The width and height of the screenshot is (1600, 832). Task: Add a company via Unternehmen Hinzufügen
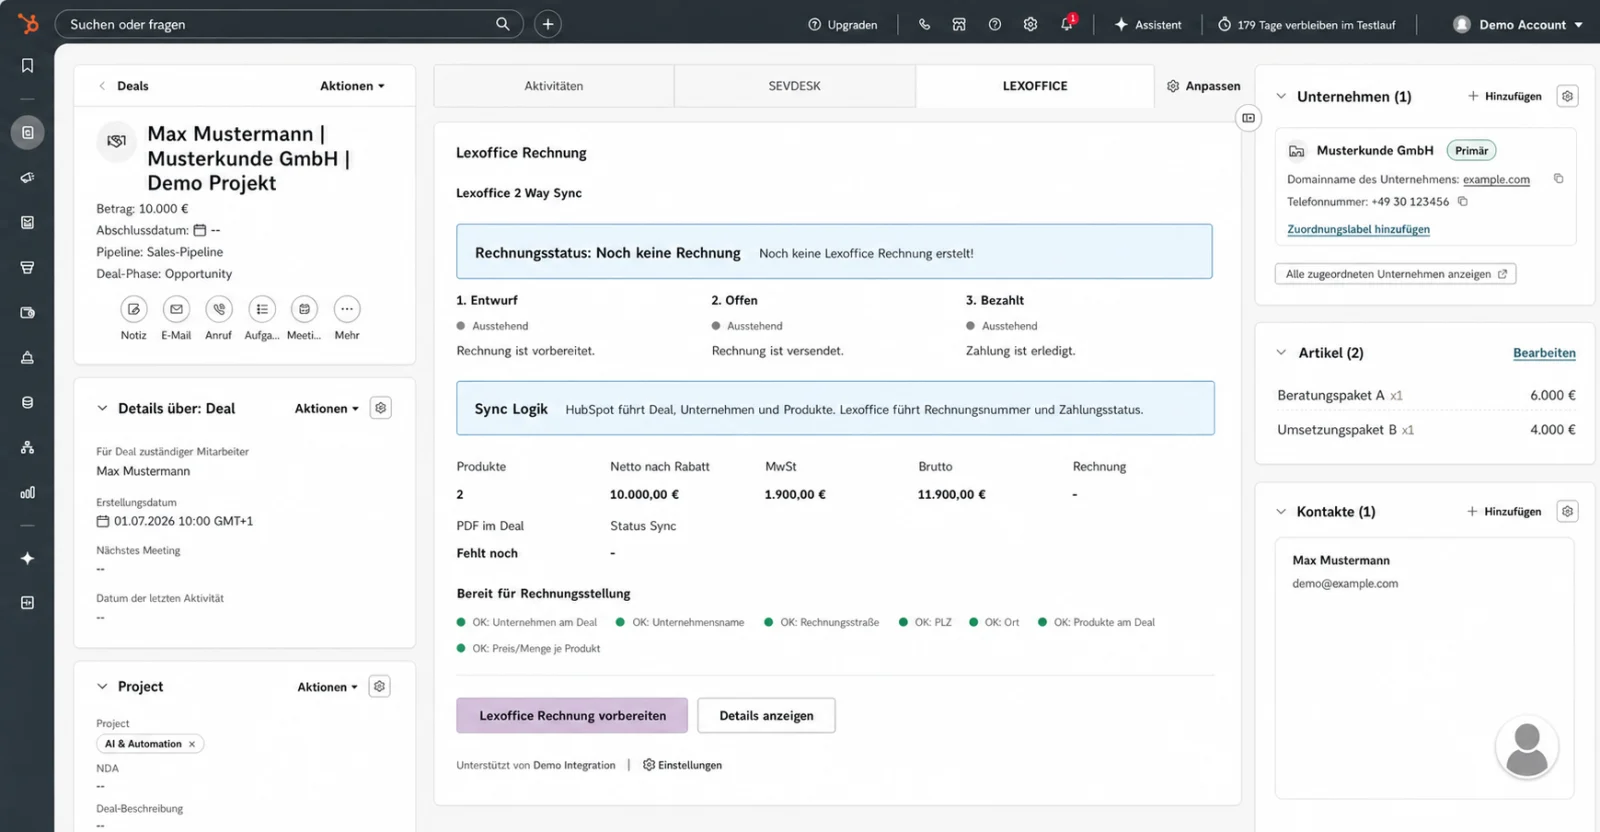1505,96
